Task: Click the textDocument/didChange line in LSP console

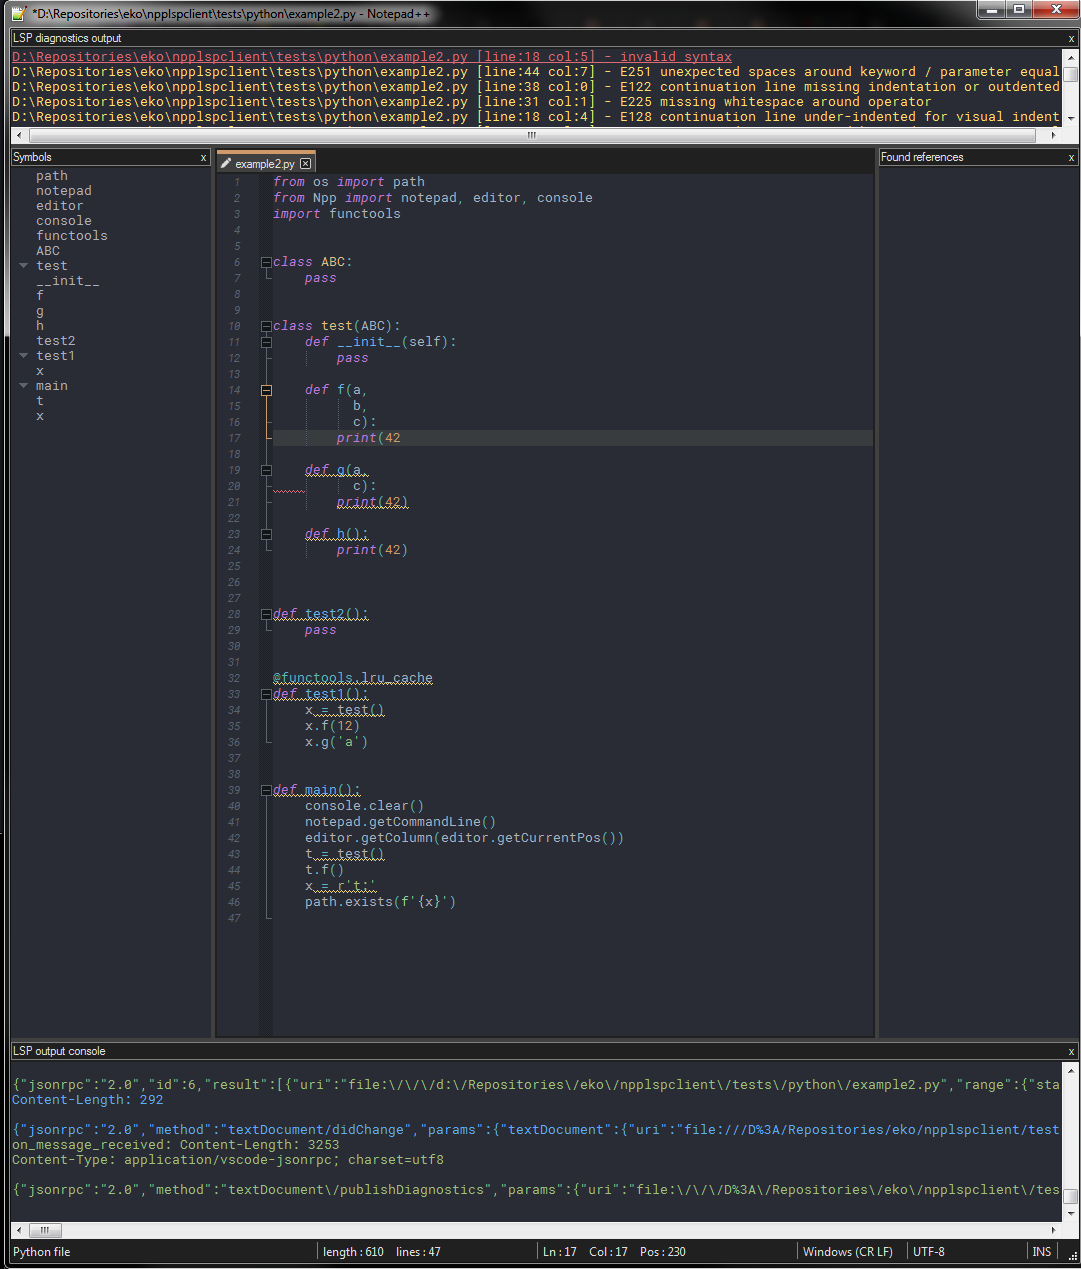Action: tap(536, 1130)
